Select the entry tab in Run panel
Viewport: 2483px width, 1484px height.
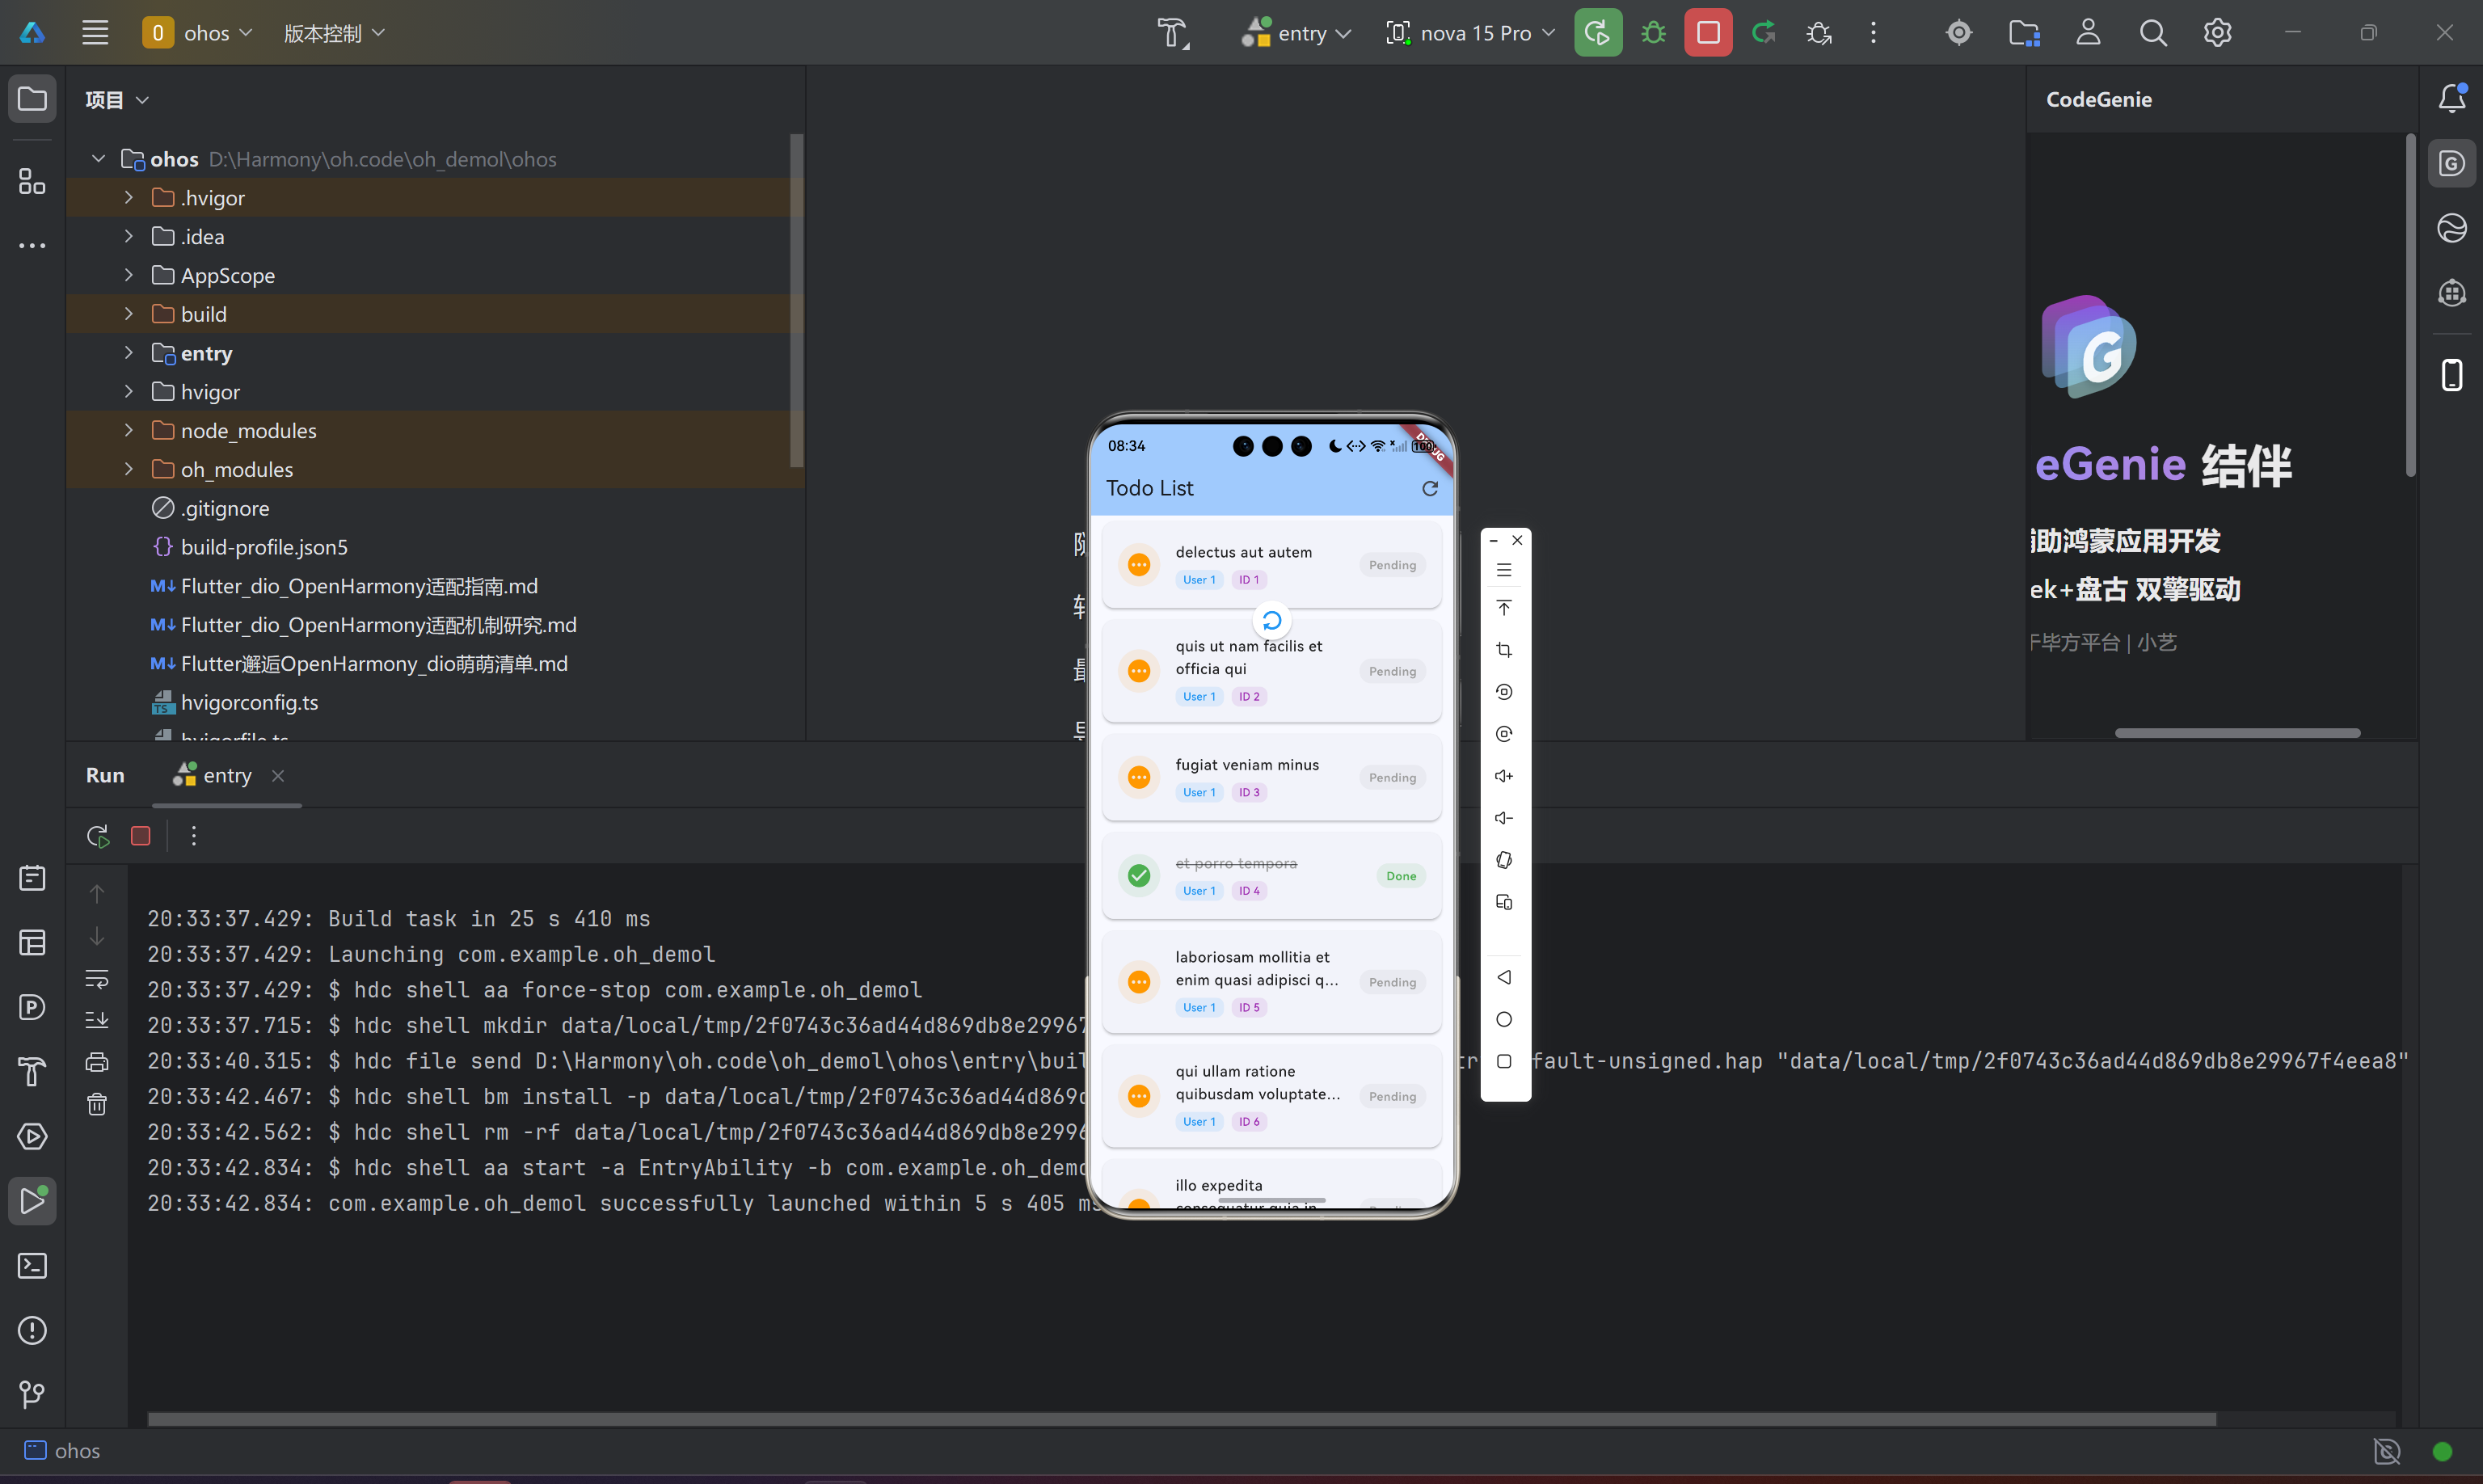click(226, 775)
